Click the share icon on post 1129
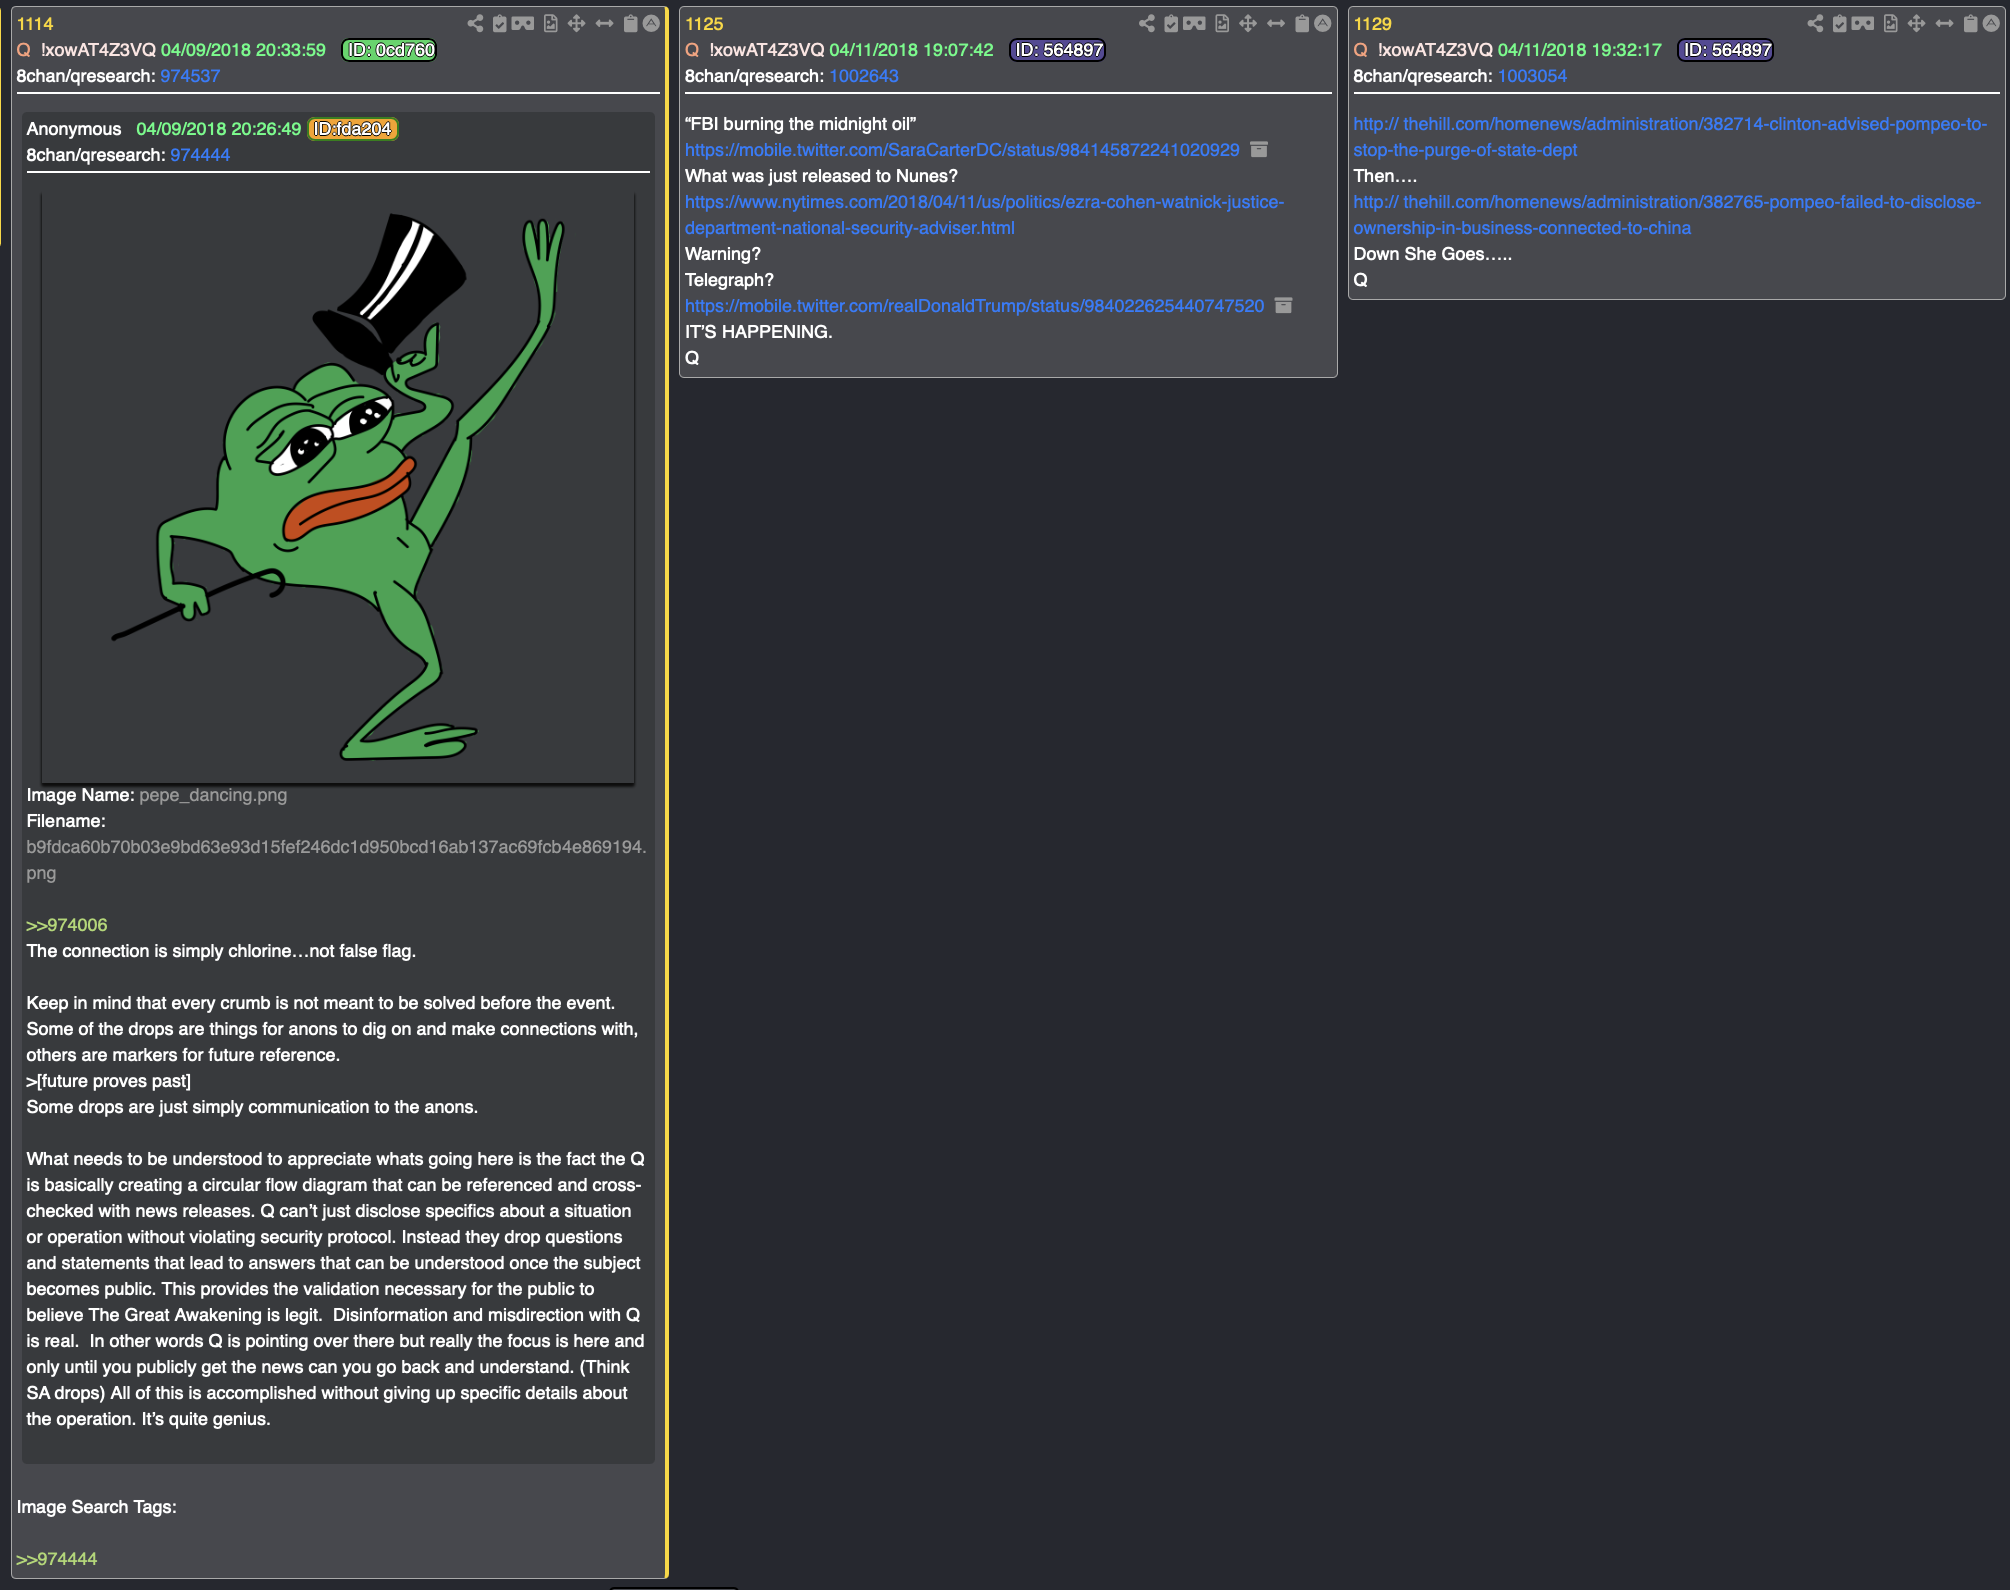The height and width of the screenshot is (1590, 2010). [x=1815, y=23]
